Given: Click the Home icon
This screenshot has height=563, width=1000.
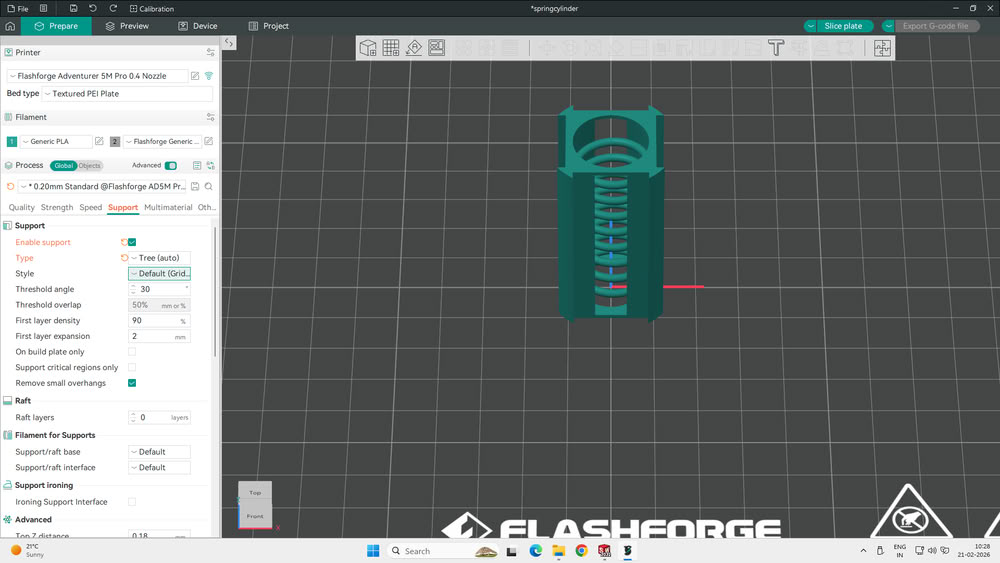Looking at the screenshot, I should [10, 26].
